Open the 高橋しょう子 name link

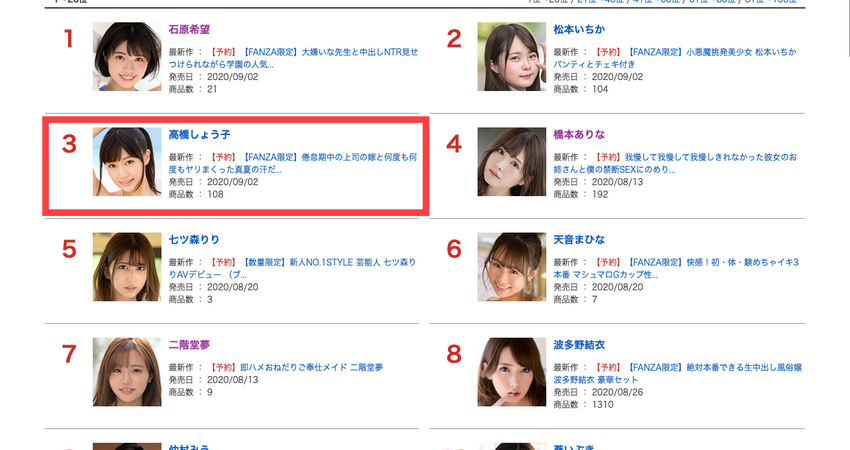click(199, 134)
